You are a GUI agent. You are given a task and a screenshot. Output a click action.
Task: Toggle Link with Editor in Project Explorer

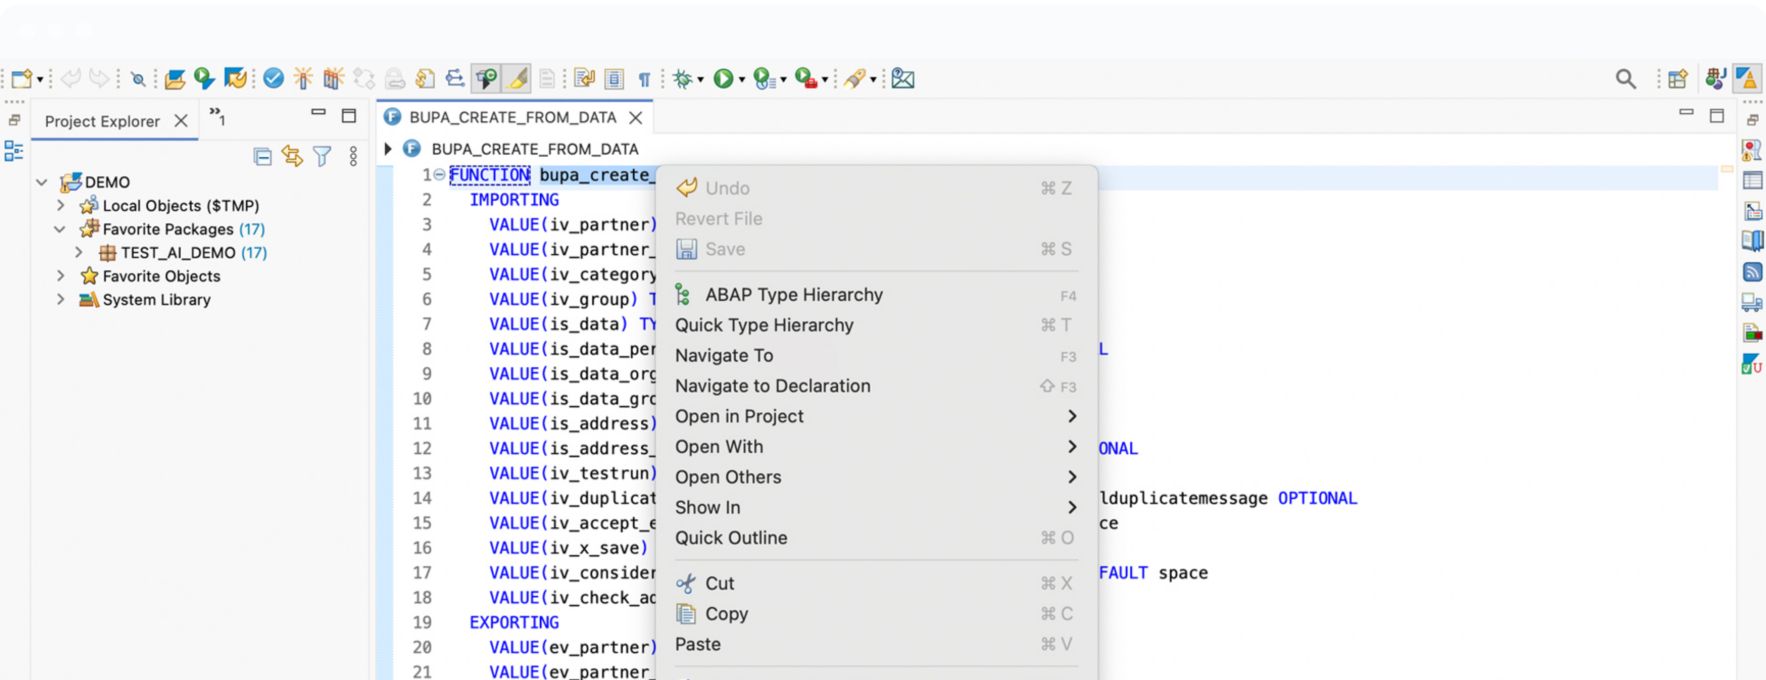(x=292, y=156)
